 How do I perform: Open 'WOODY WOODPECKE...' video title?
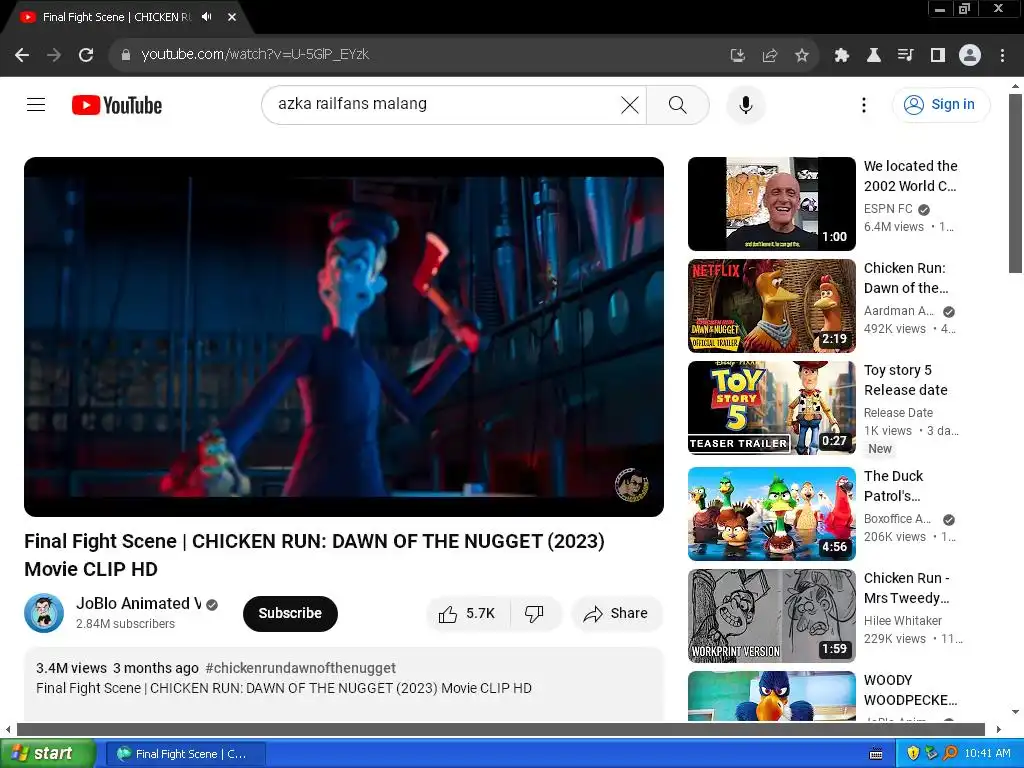pos(910,690)
